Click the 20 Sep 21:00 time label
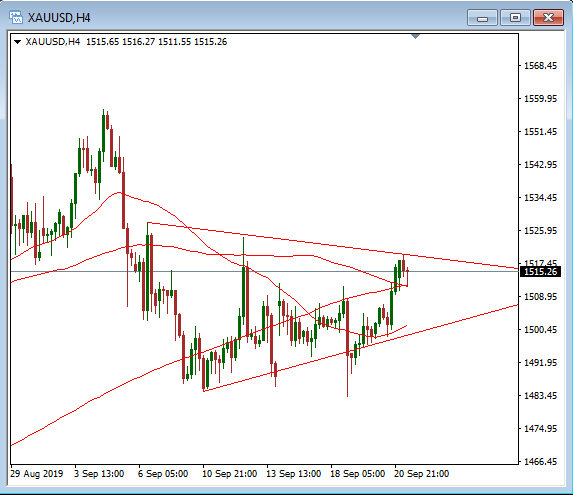Image resolution: width=573 pixels, height=495 pixels. coord(421,474)
